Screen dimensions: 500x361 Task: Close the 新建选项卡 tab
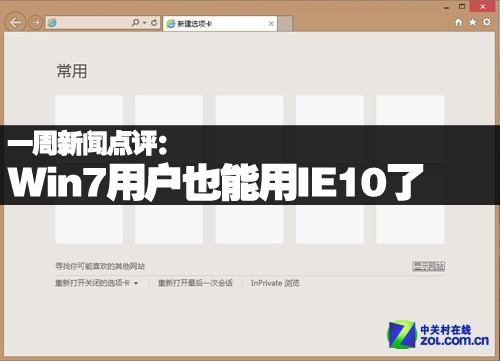click(271, 24)
